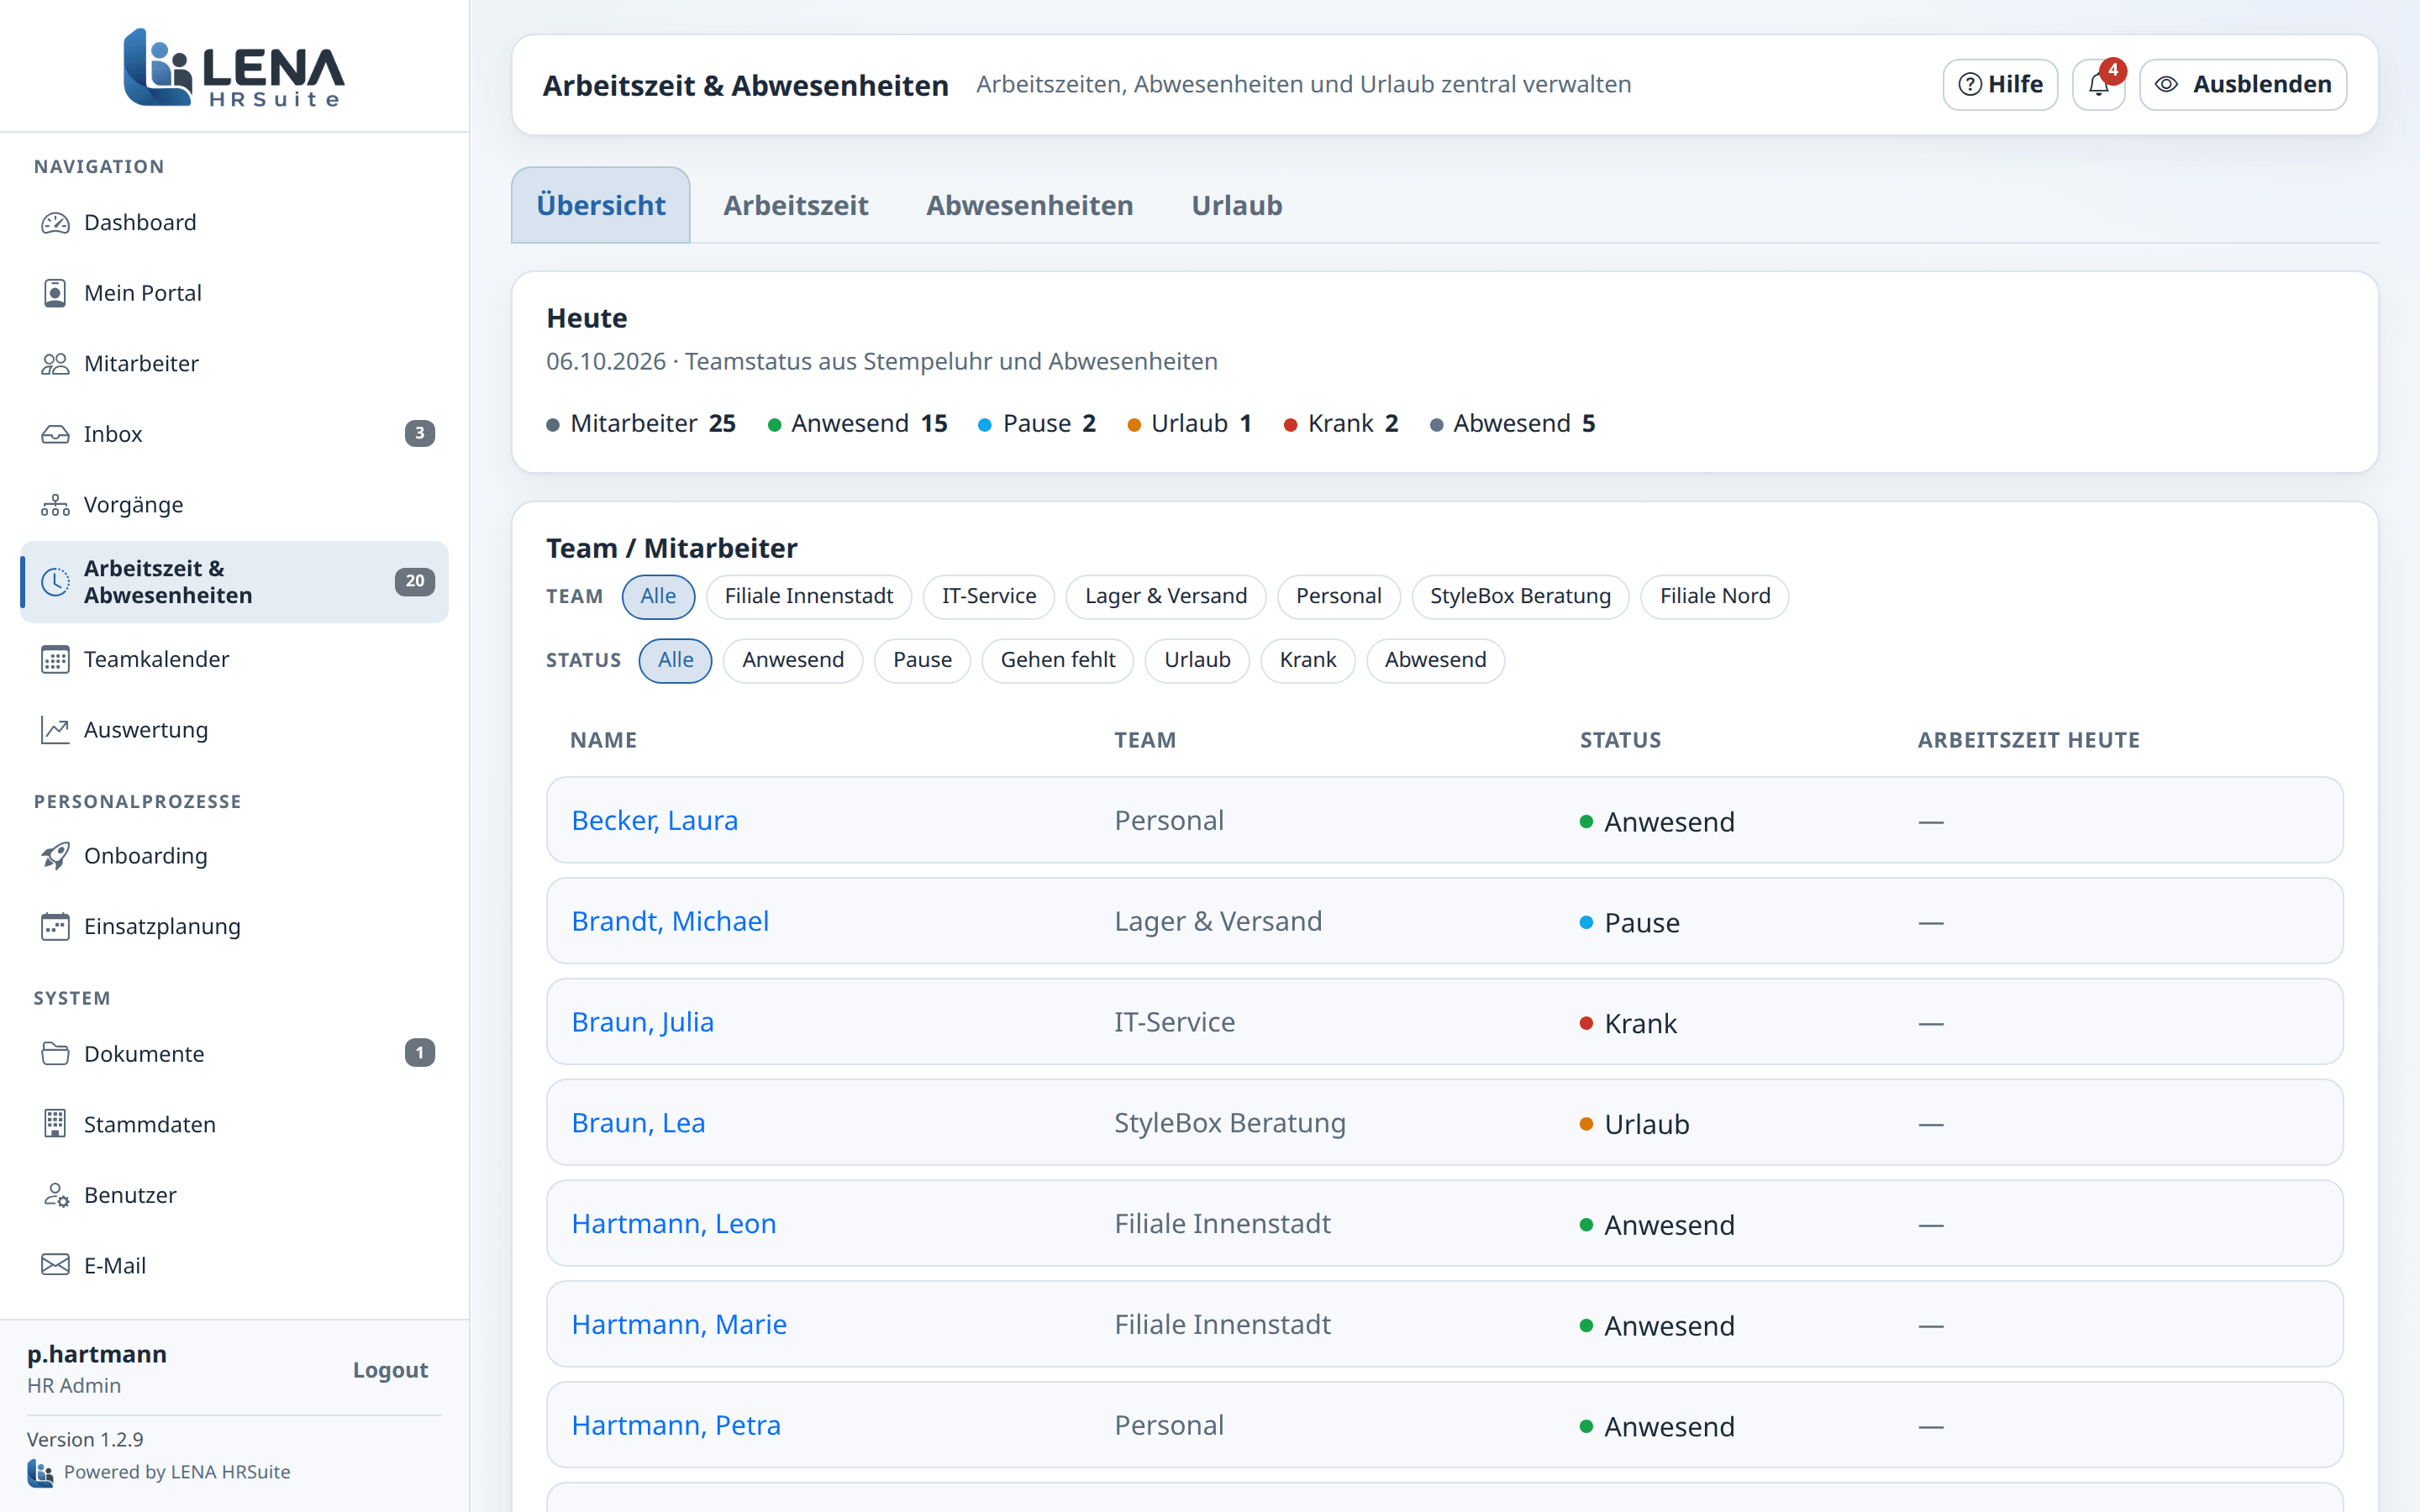This screenshot has width=2420, height=1512.
Task: Toggle visibility with Ausblenden button
Action: coord(2243,84)
